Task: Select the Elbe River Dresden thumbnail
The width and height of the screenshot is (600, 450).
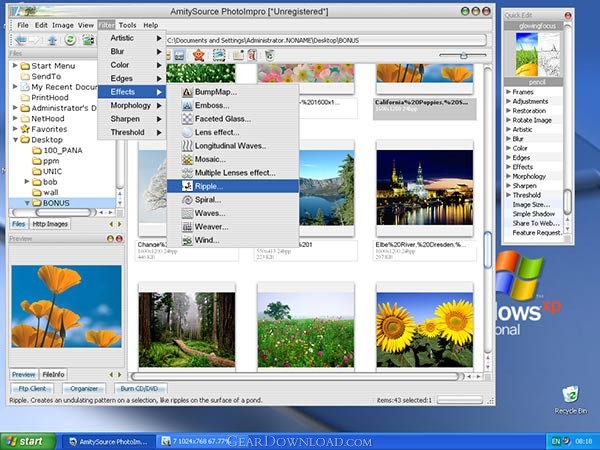Action: (x=424, y=188)
